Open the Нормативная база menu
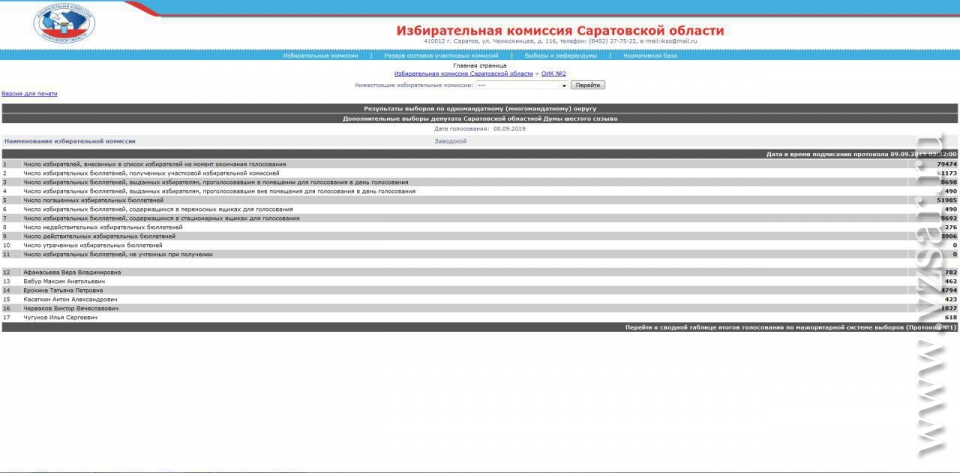The height and width of the screenshot is (473, 960). [650, 56]
